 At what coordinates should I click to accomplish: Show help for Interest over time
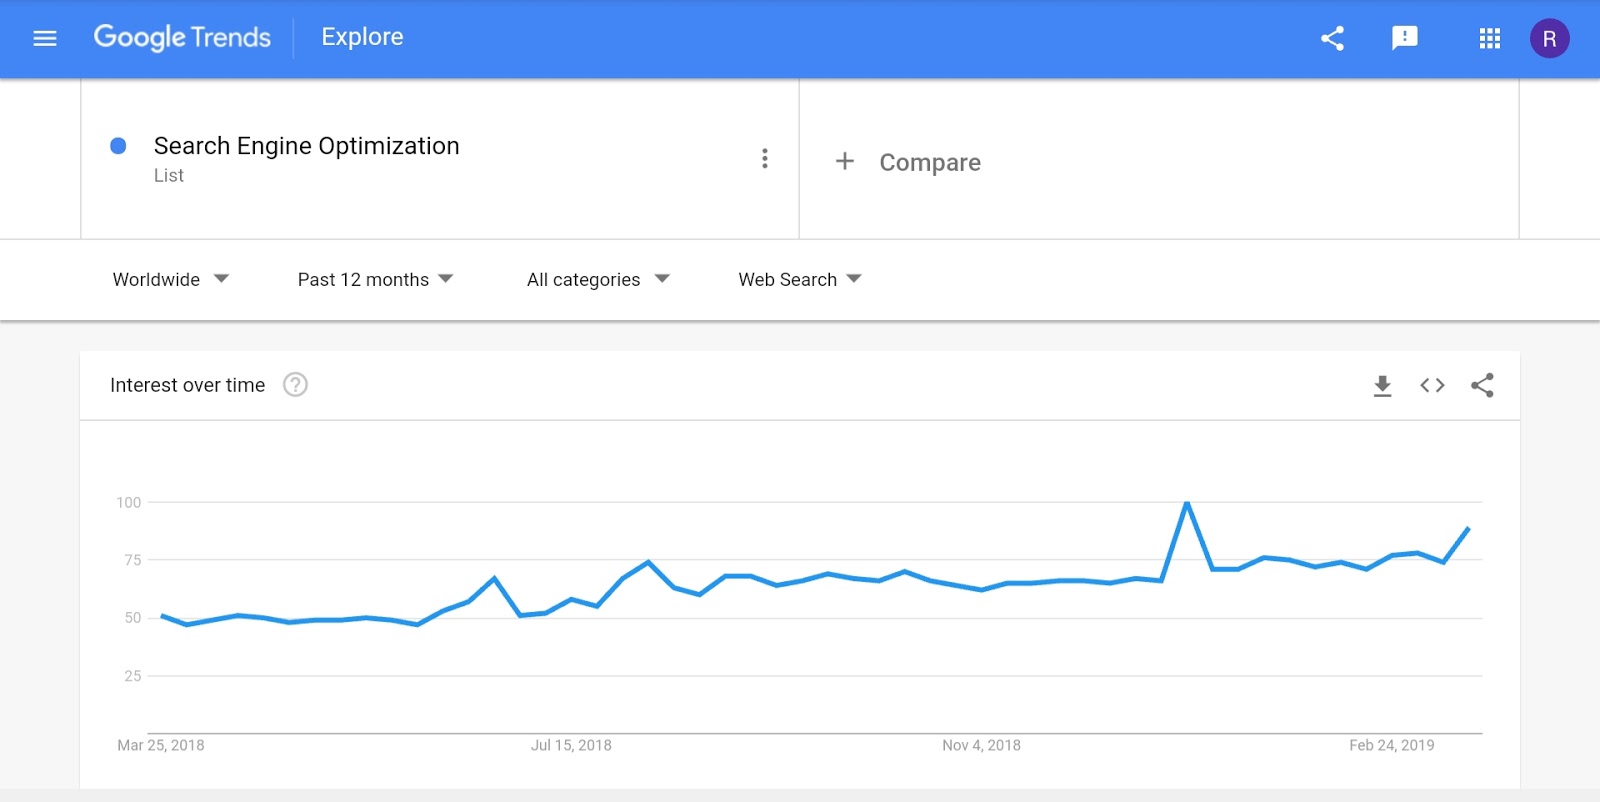pyautogui.click(x=295, y=385)
